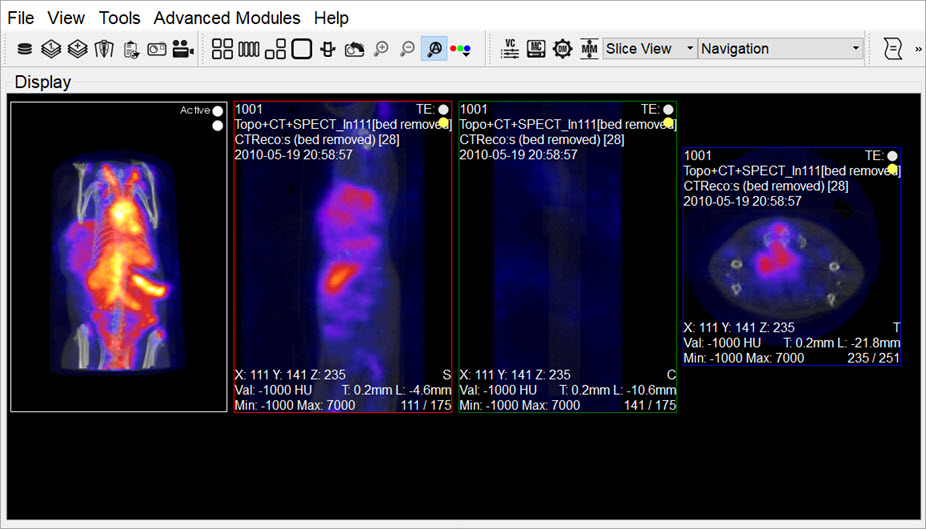Image resolution: width=926 pixels, height=529 pixels.
Task: Open the File menu
Action: pyautogui.click(x=21, y=18)
